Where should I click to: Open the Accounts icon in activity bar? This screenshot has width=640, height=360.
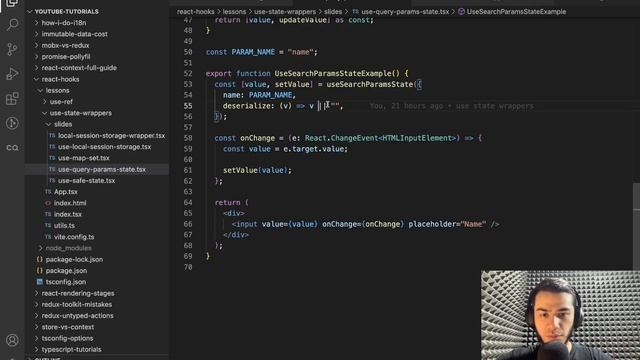click(x=12, y=340)
